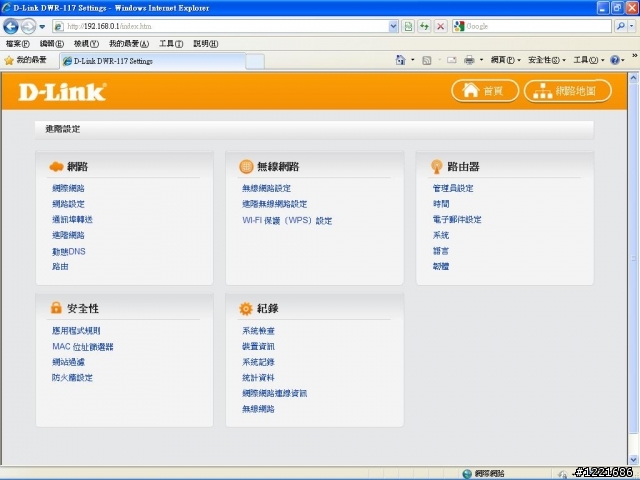Open the 說明(H) menu
Image resolution: width=640 pixels, height=480 pixels.
[205, 44]
